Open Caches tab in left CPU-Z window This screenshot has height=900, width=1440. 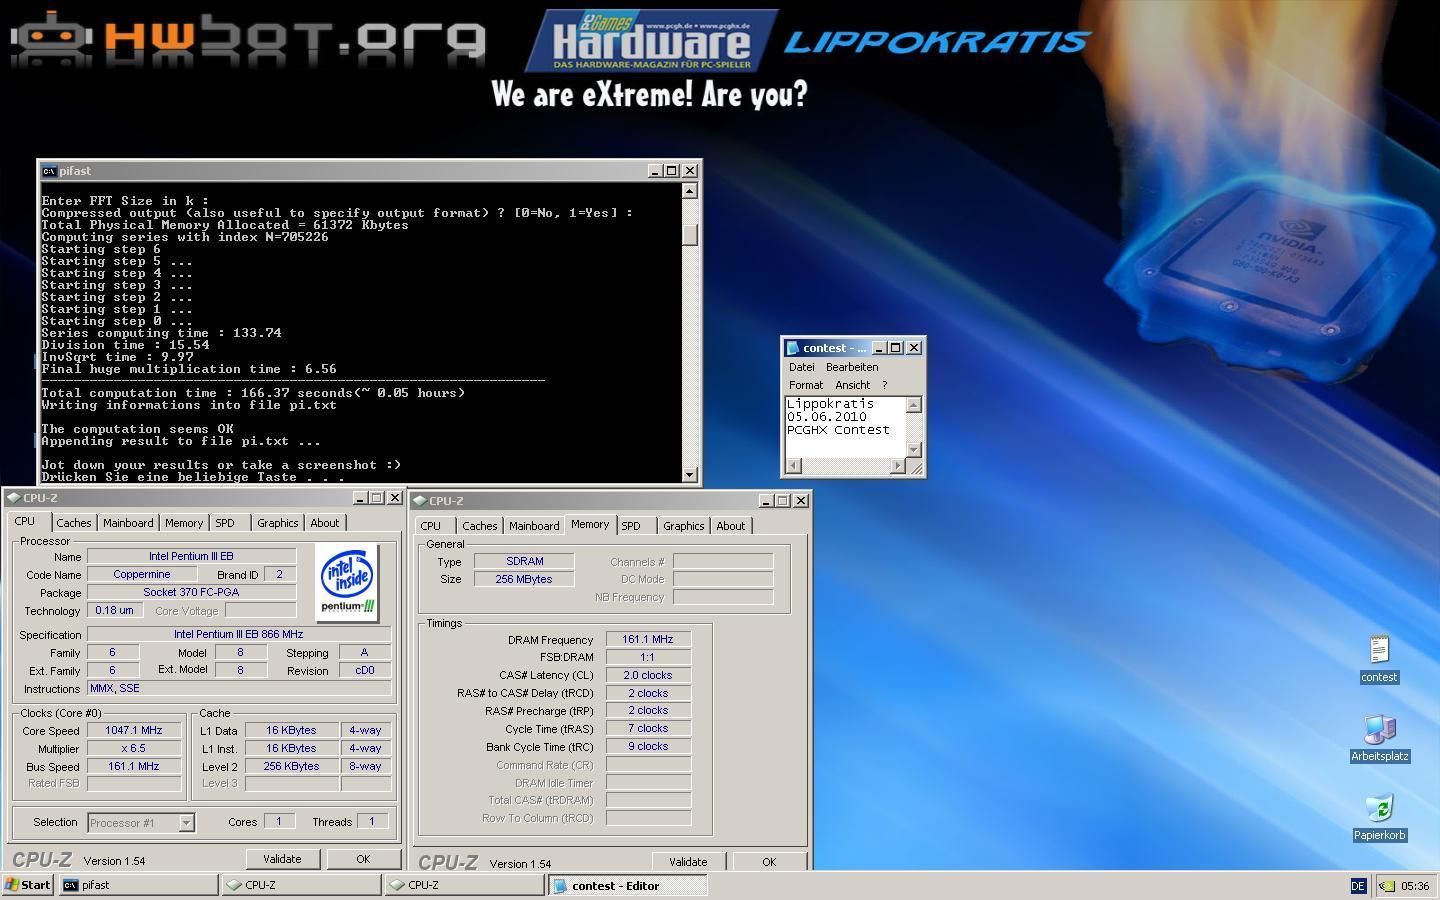(x=73, y=523)
